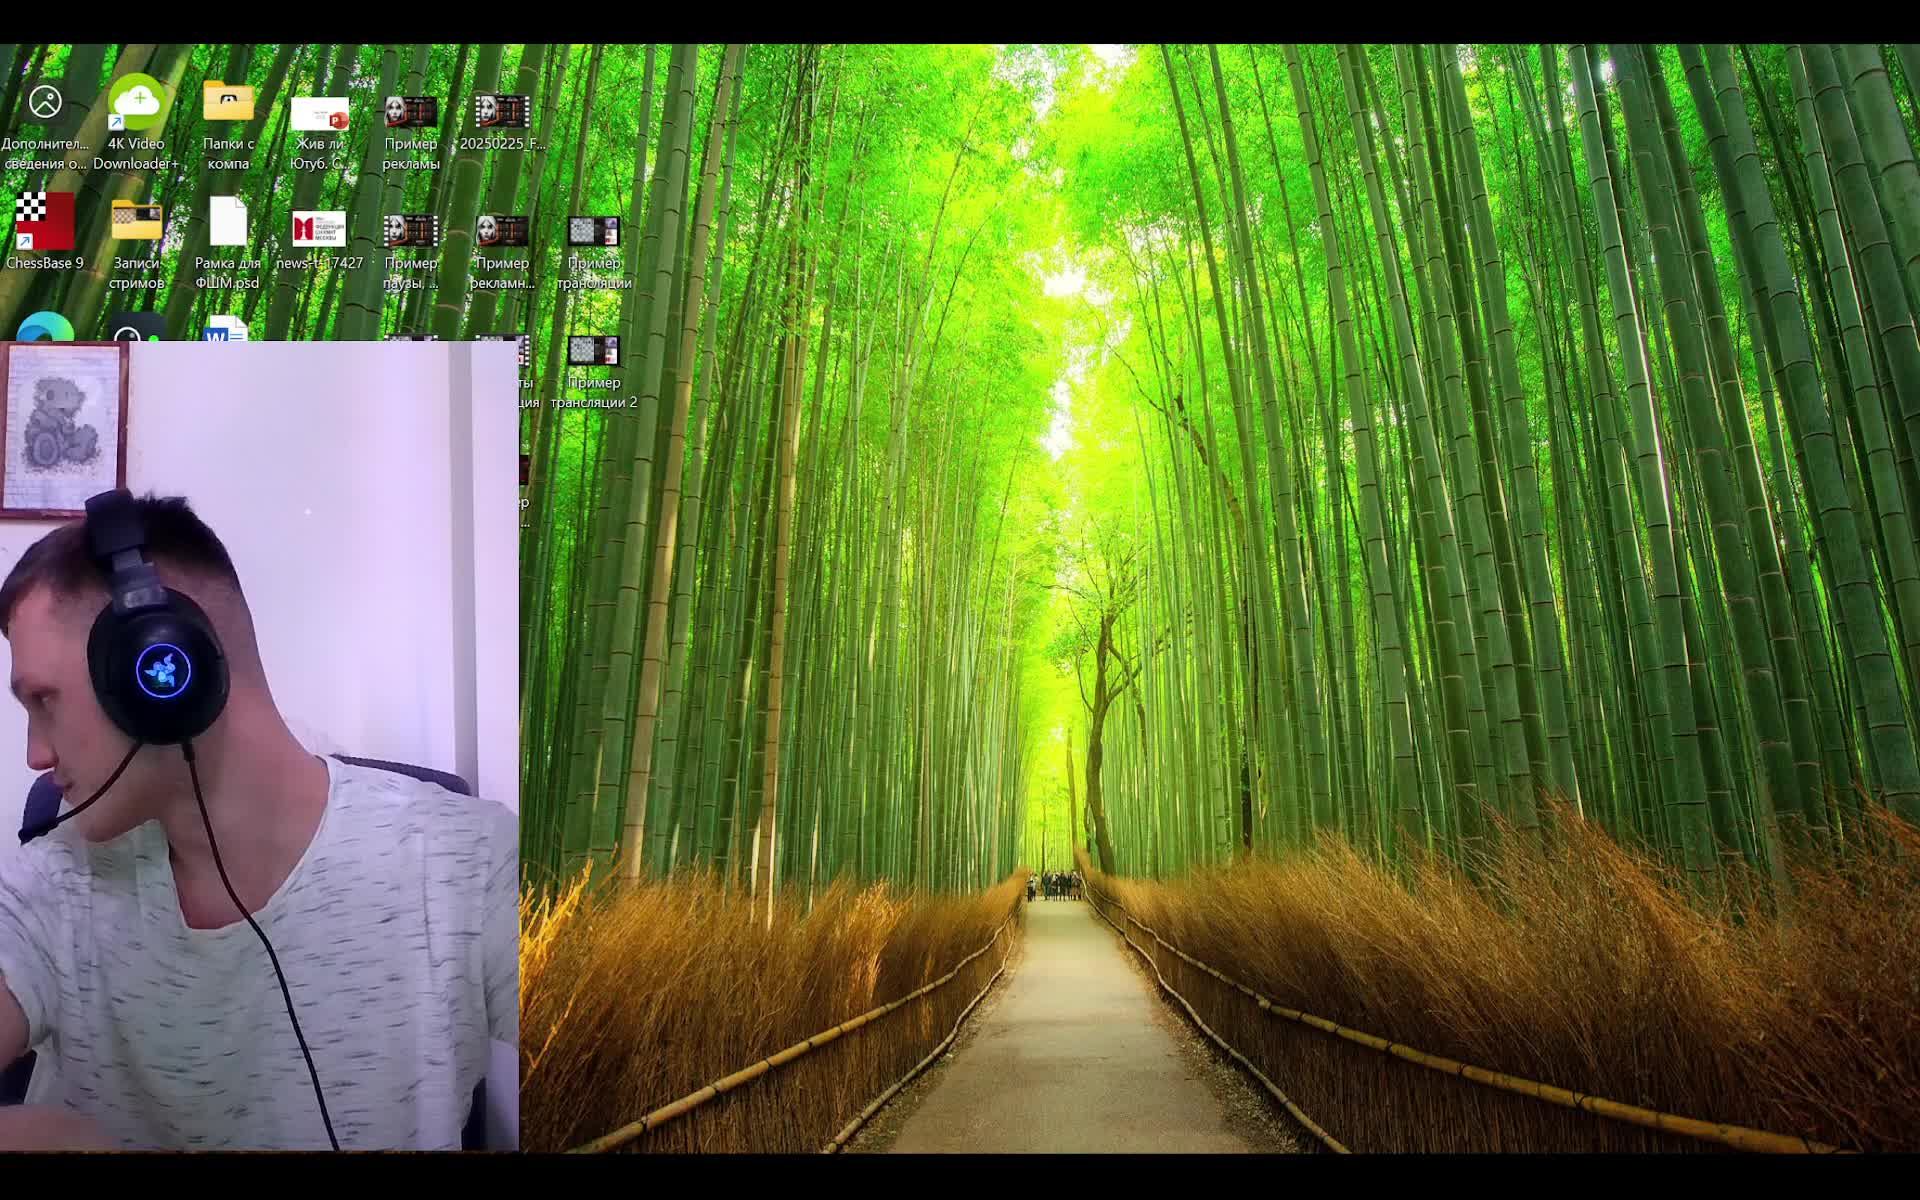Click the partially hidden Word document icon
The height and width of the screenshot is (1200, 1920).
226,330
